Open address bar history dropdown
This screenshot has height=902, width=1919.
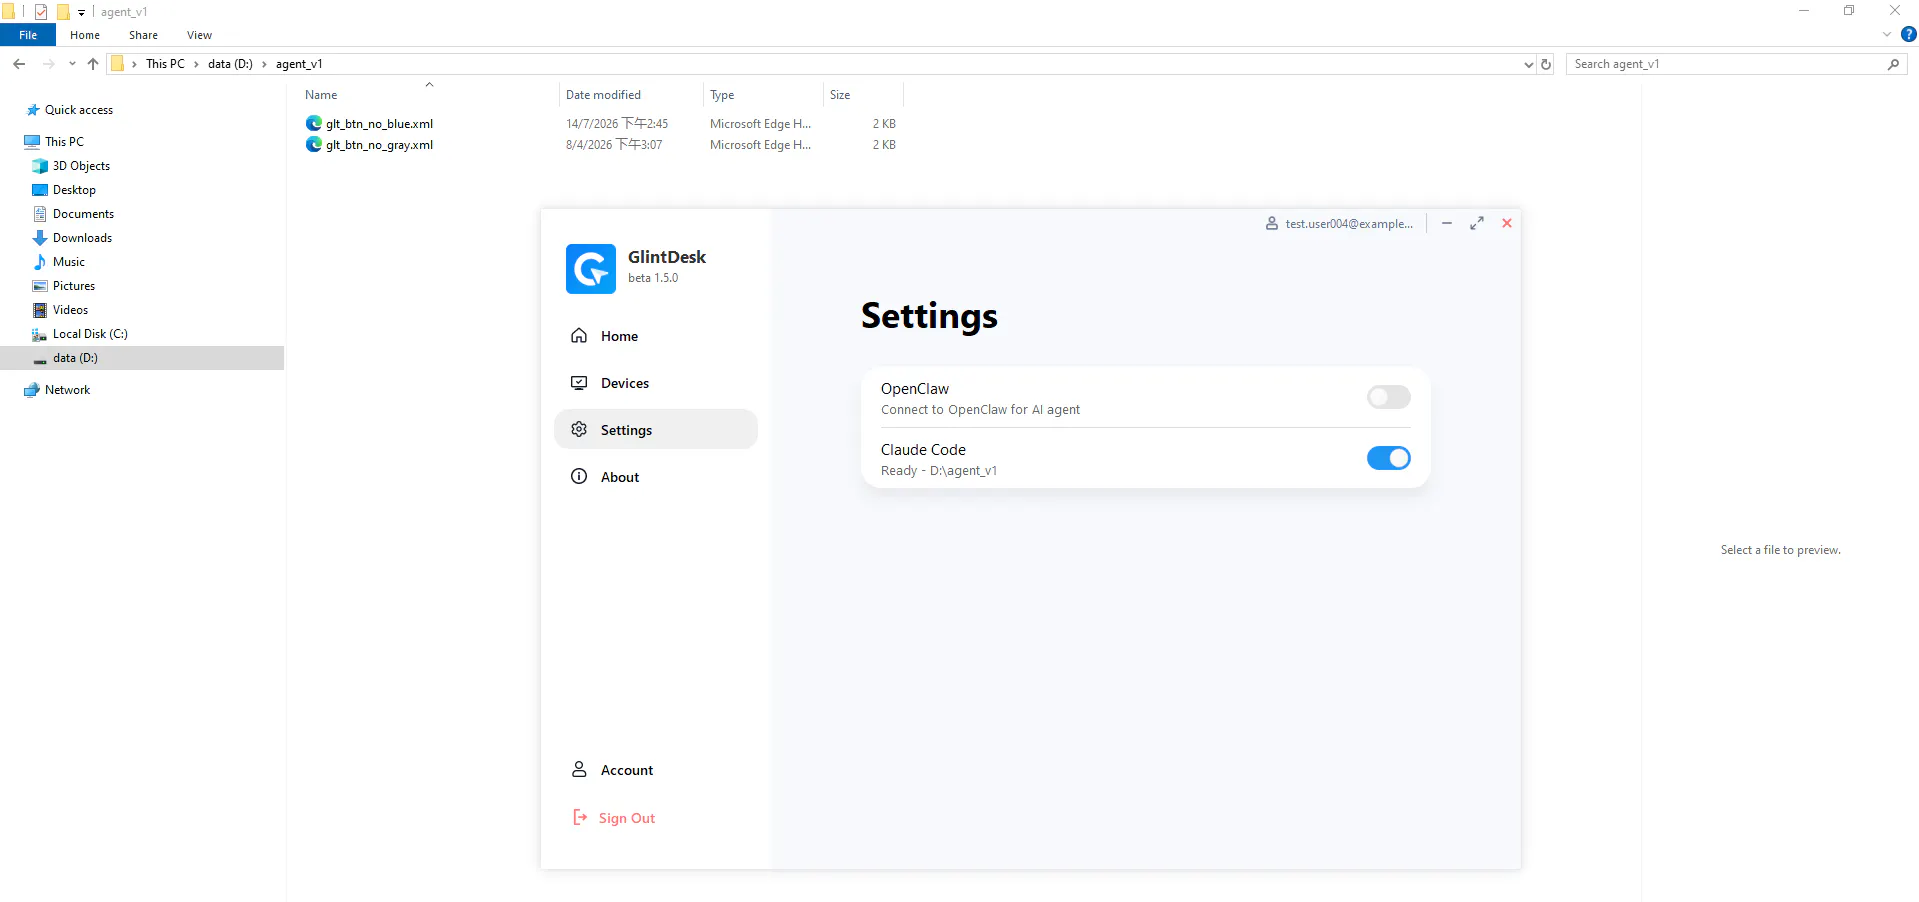tap(1528, 64)
